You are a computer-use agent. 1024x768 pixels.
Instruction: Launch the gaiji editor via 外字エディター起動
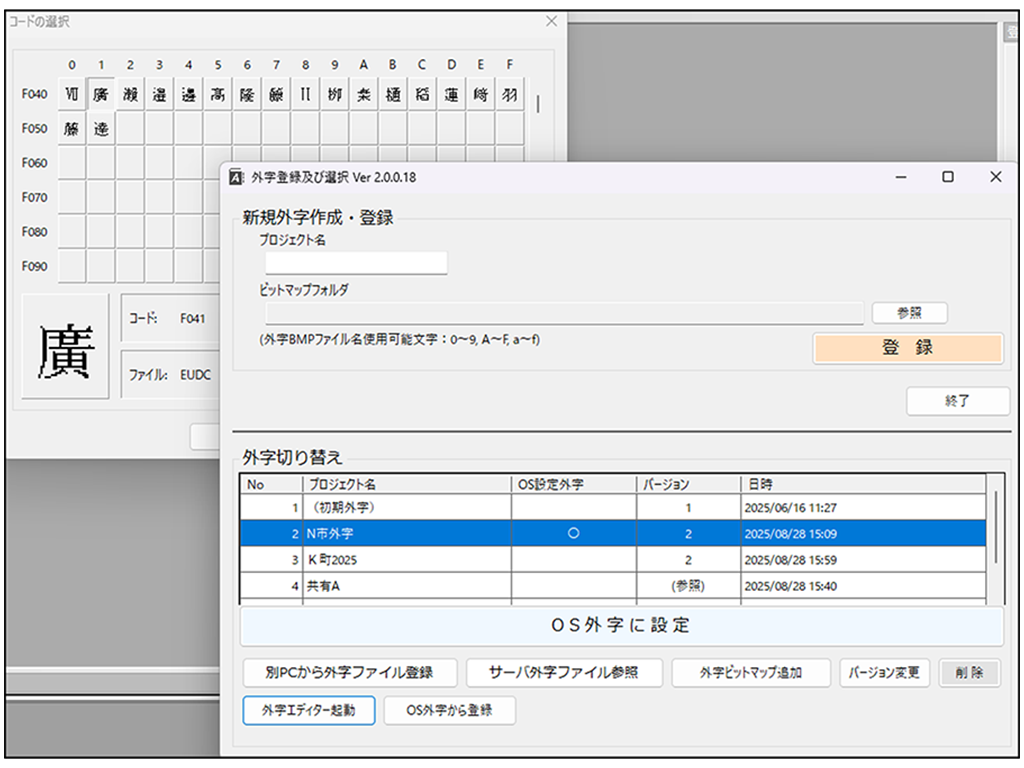point(309,711)
